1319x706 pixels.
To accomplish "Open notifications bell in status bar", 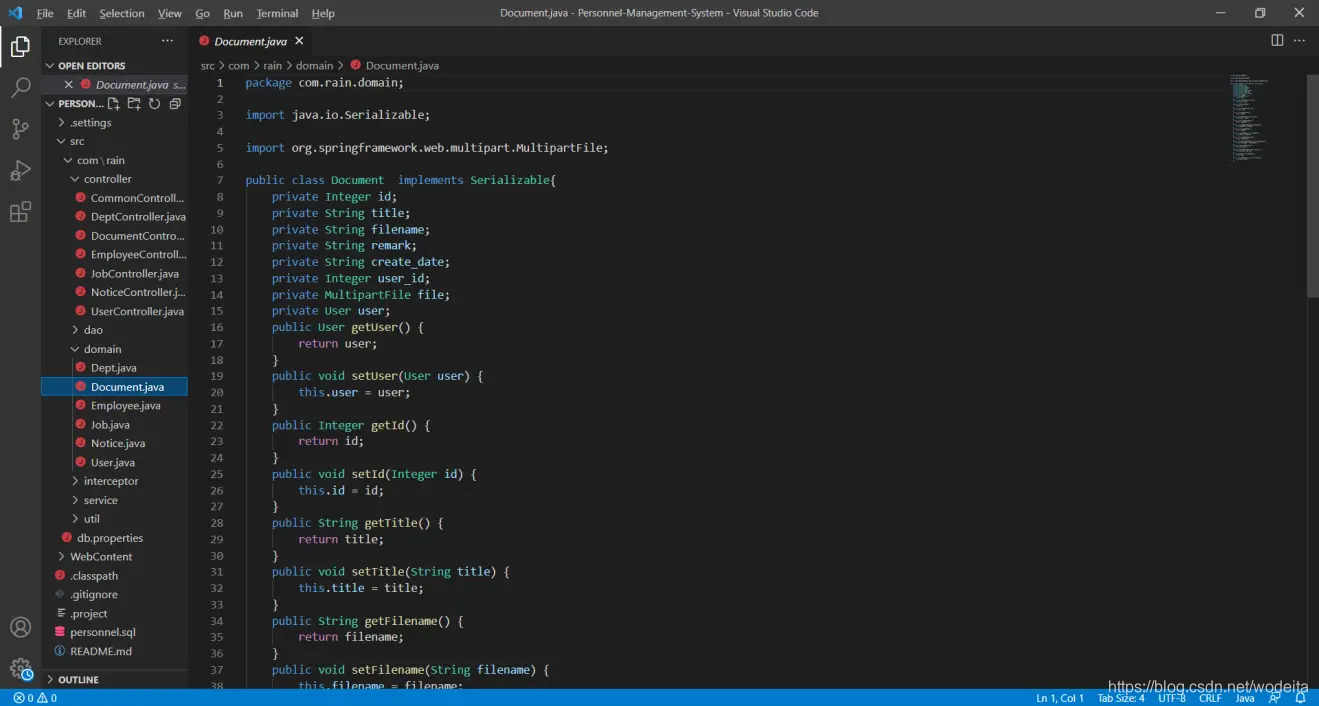I will click(x=1300, y=698).
